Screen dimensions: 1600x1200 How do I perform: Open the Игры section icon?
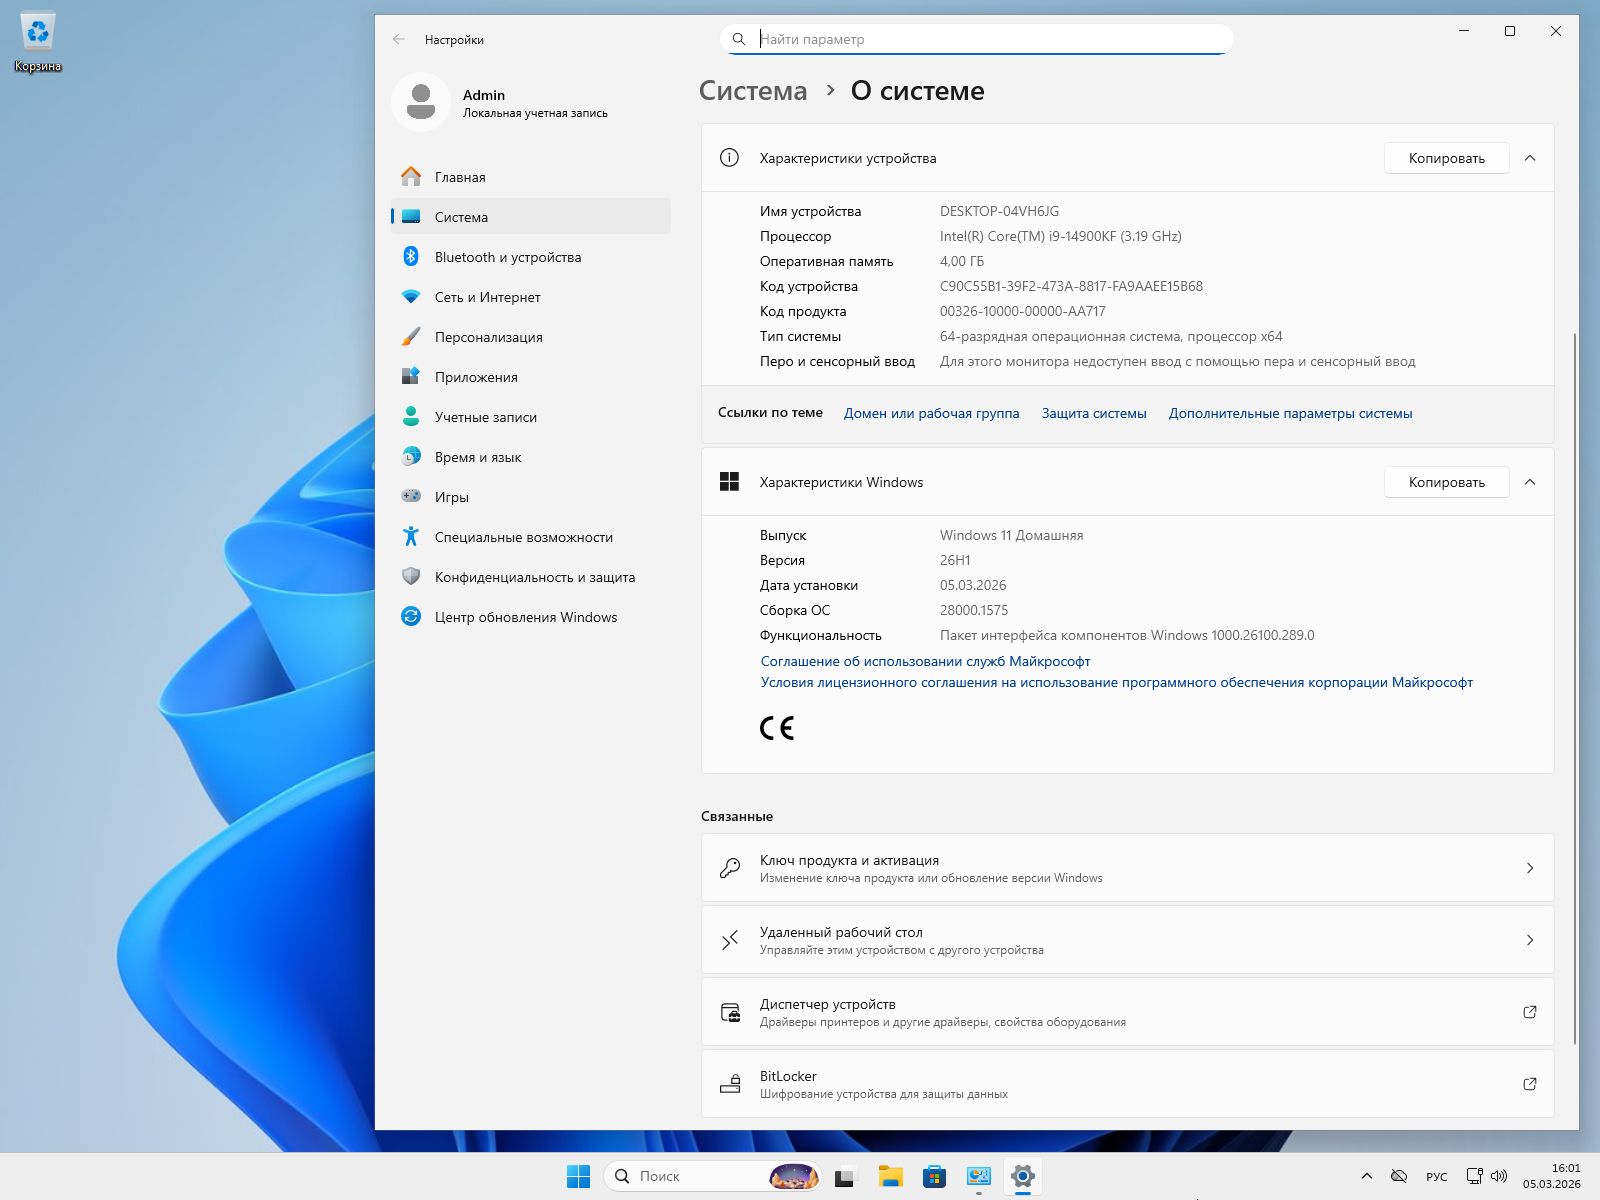click(x=412, y=496)
